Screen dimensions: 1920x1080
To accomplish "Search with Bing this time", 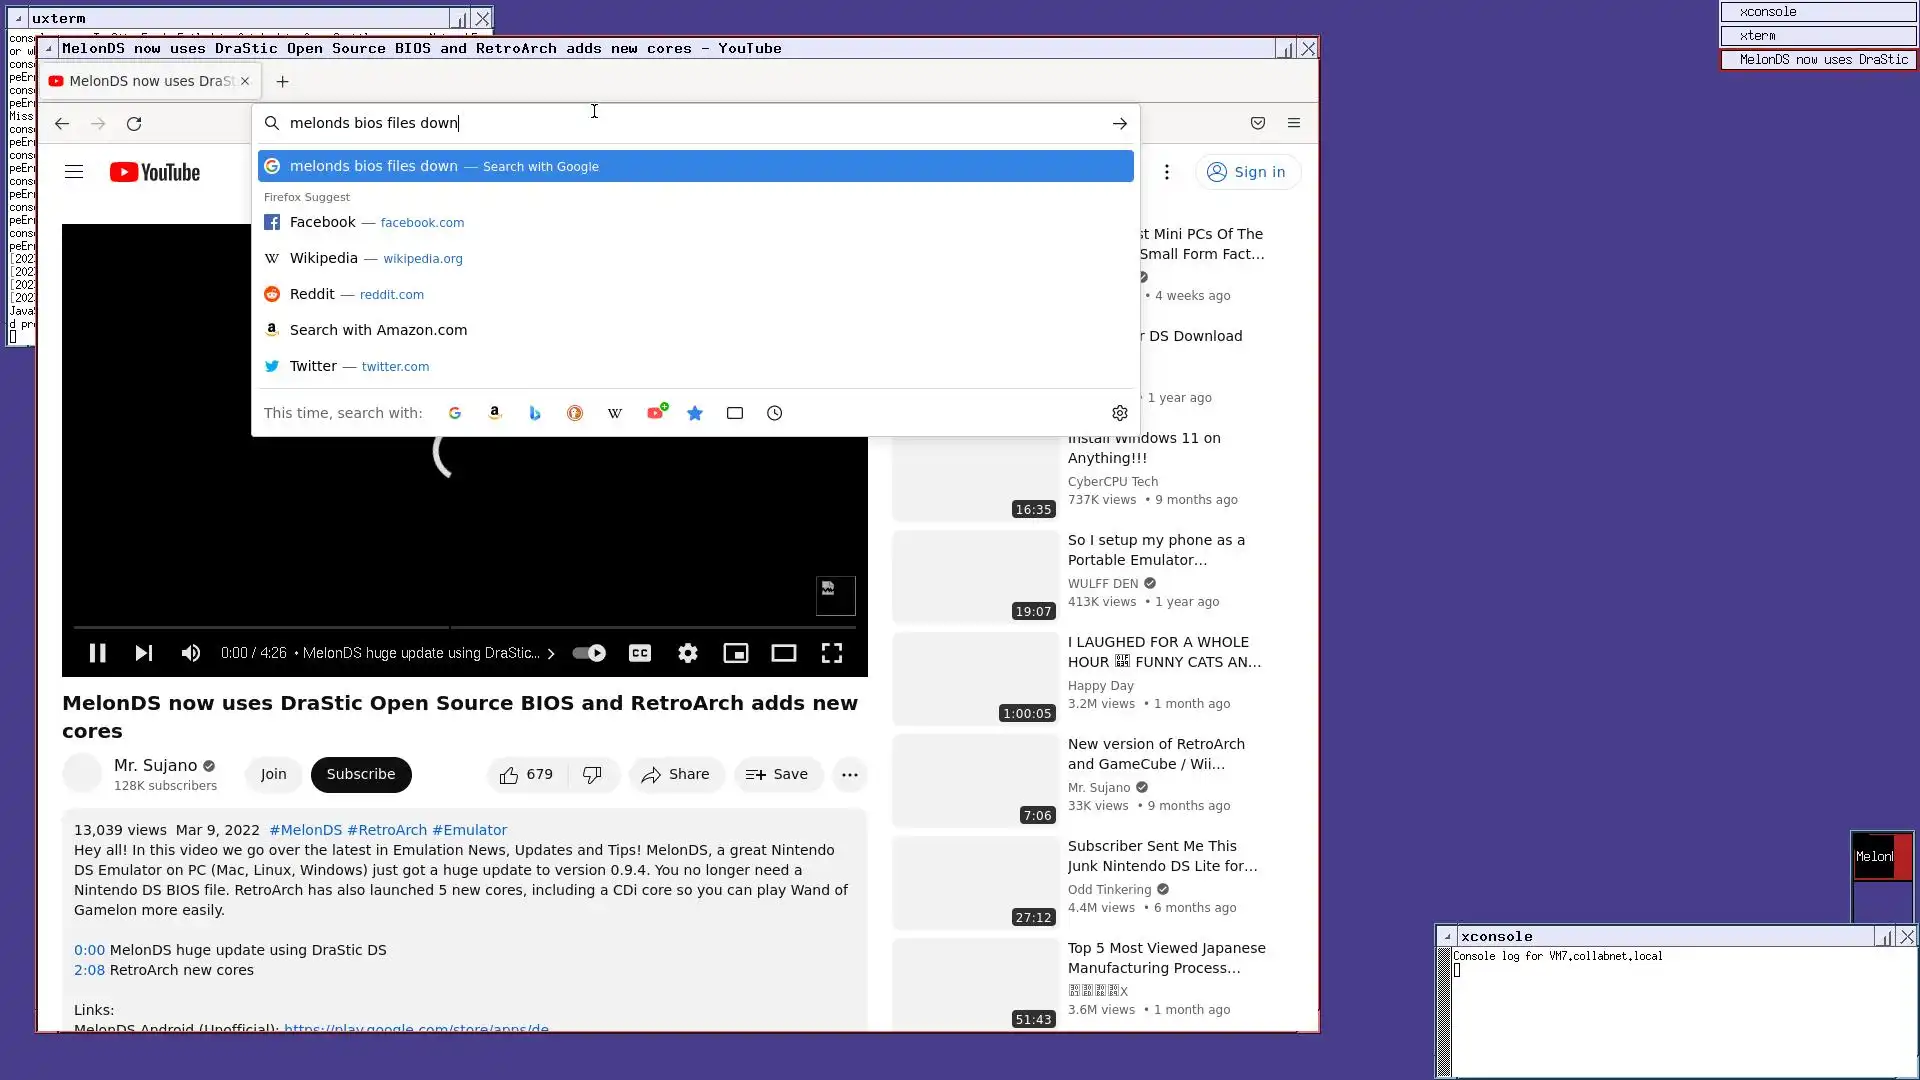I will [535, 413].
